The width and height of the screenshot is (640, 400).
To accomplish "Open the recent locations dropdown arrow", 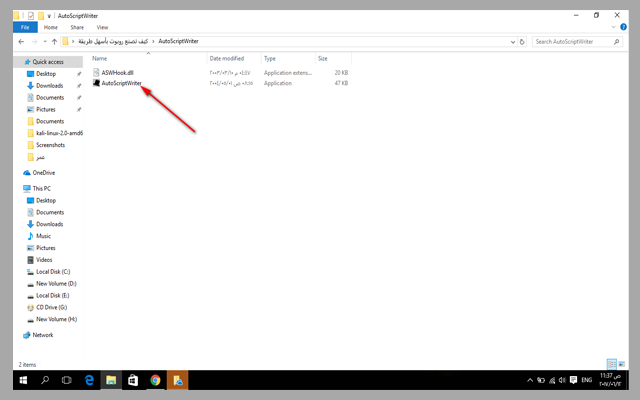I will pyautogui.click(x=45, y=42).
